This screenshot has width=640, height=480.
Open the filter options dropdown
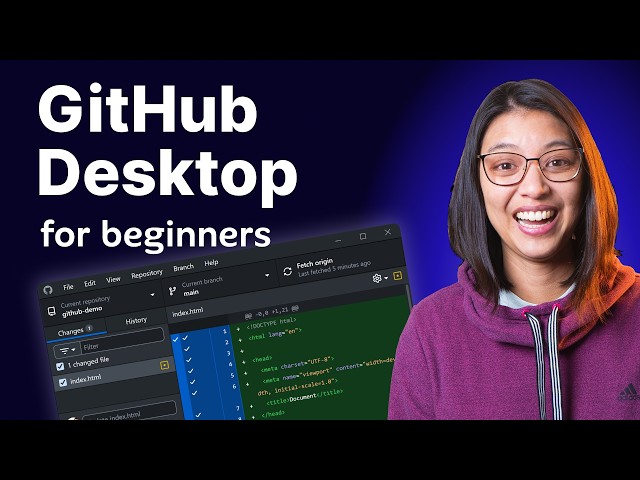(67, 350)
